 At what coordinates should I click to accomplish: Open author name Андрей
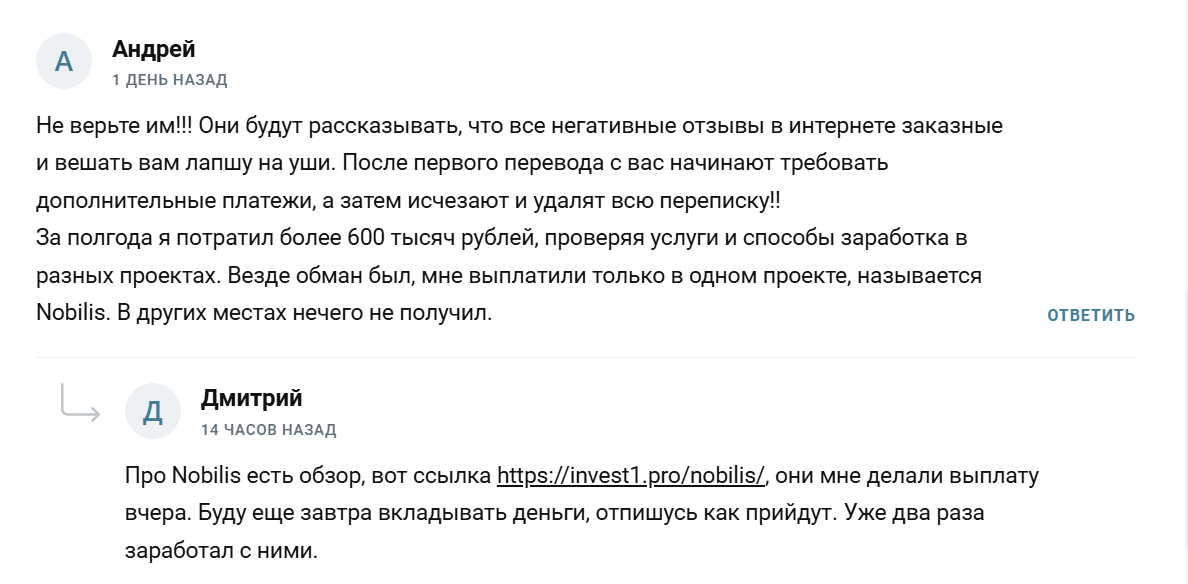click(153, 48)
